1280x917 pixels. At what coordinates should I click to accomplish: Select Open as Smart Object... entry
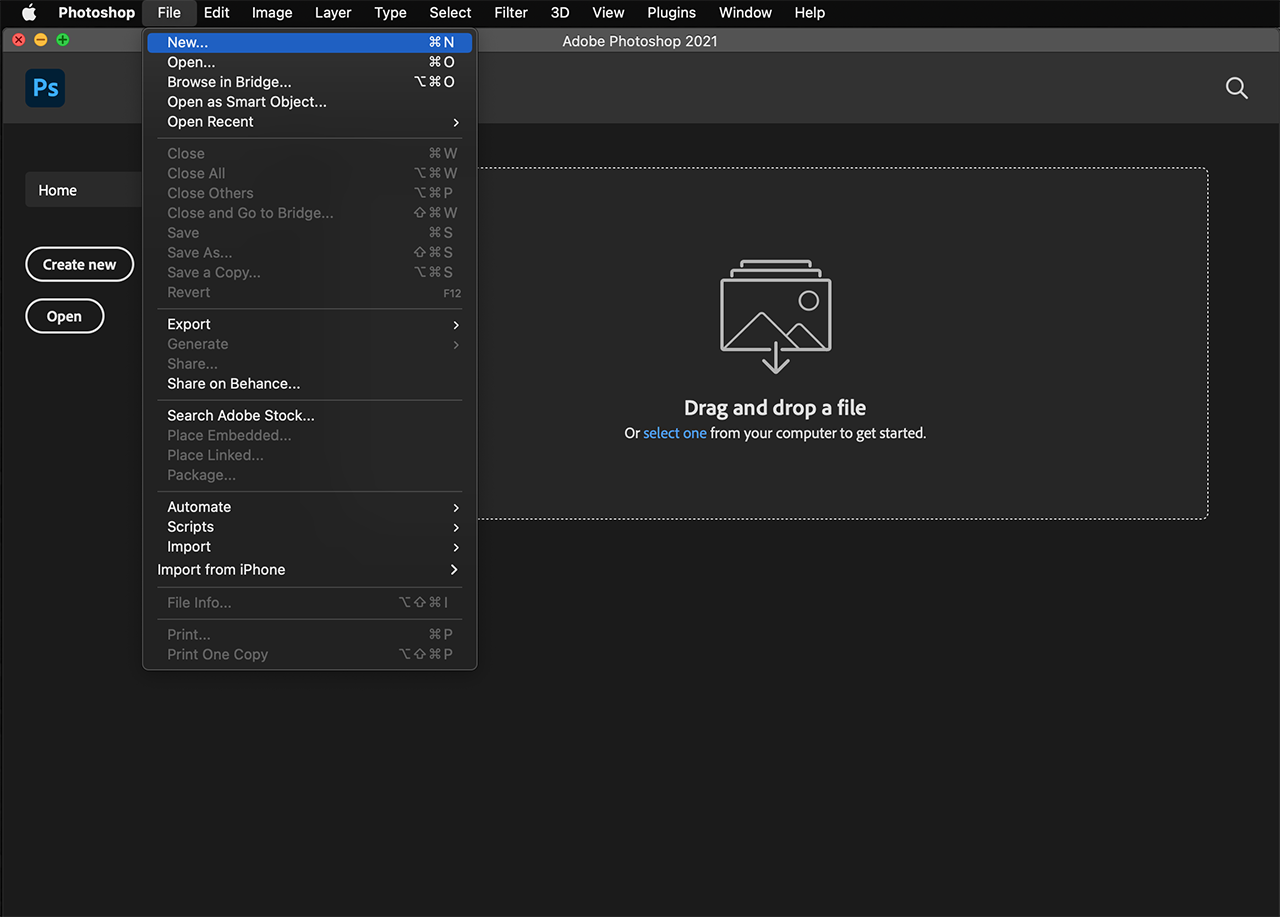pos(310,102)
